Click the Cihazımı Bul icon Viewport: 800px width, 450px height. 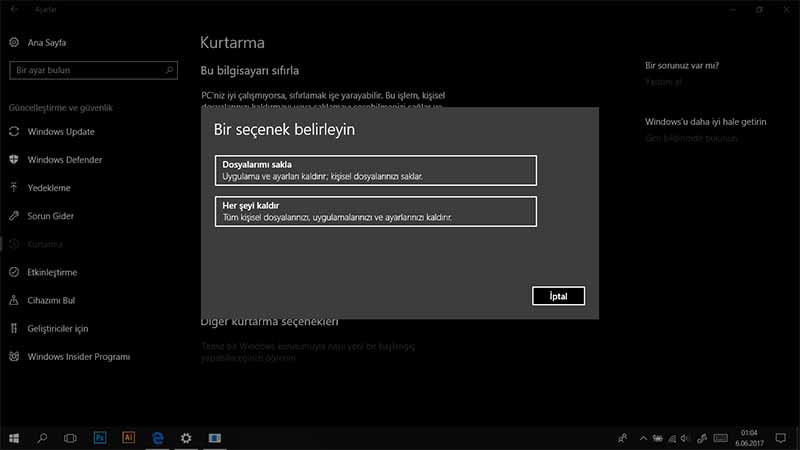click(x=14, y=300)
